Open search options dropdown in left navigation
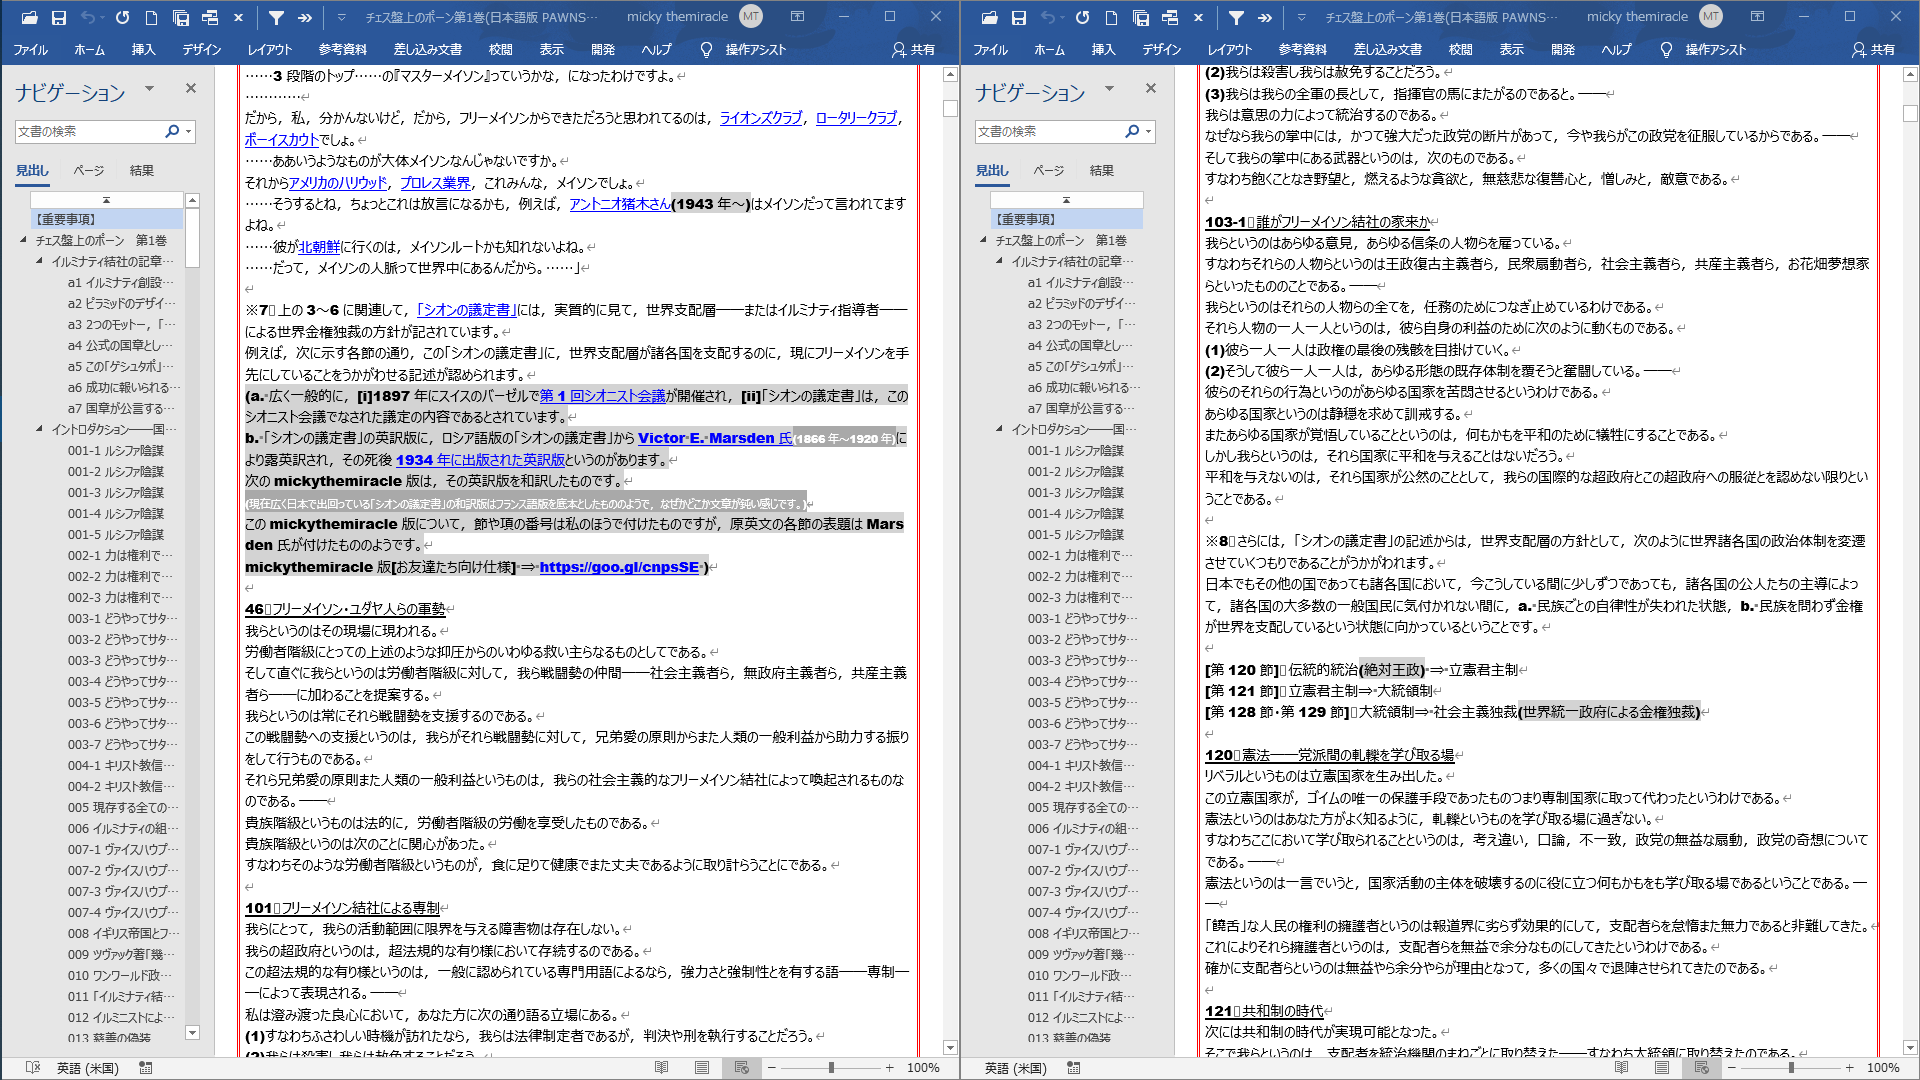 [x=188, y=132]
